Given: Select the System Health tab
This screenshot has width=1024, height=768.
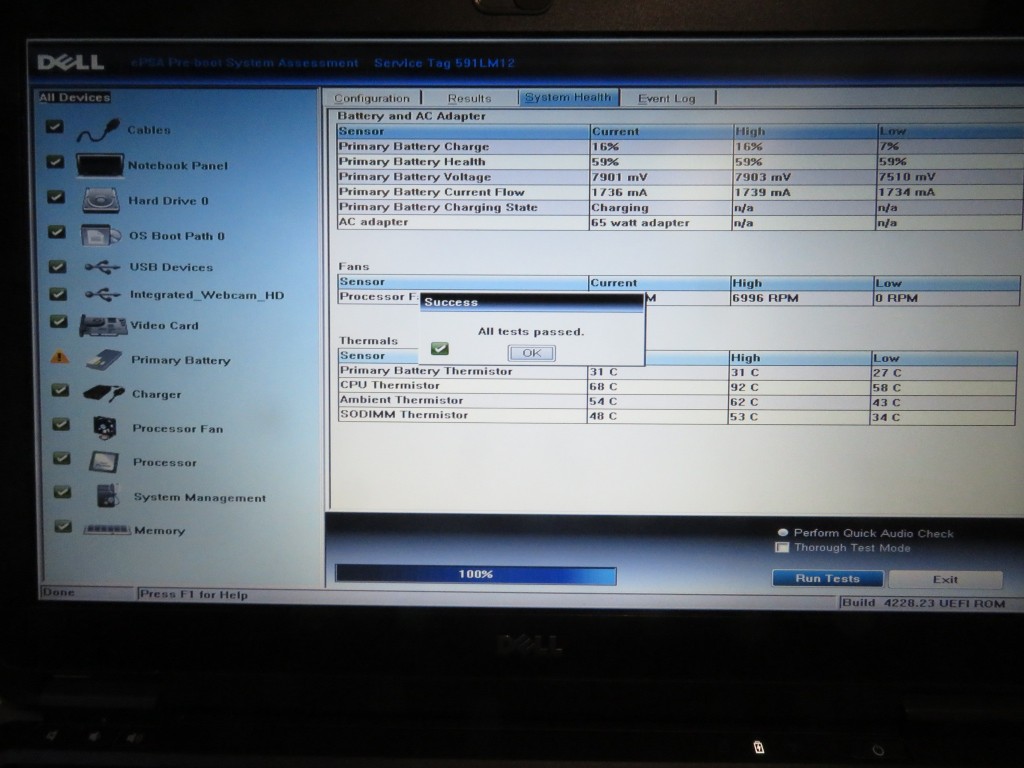Looking at the screenshot, I should [x=568, y=97].
